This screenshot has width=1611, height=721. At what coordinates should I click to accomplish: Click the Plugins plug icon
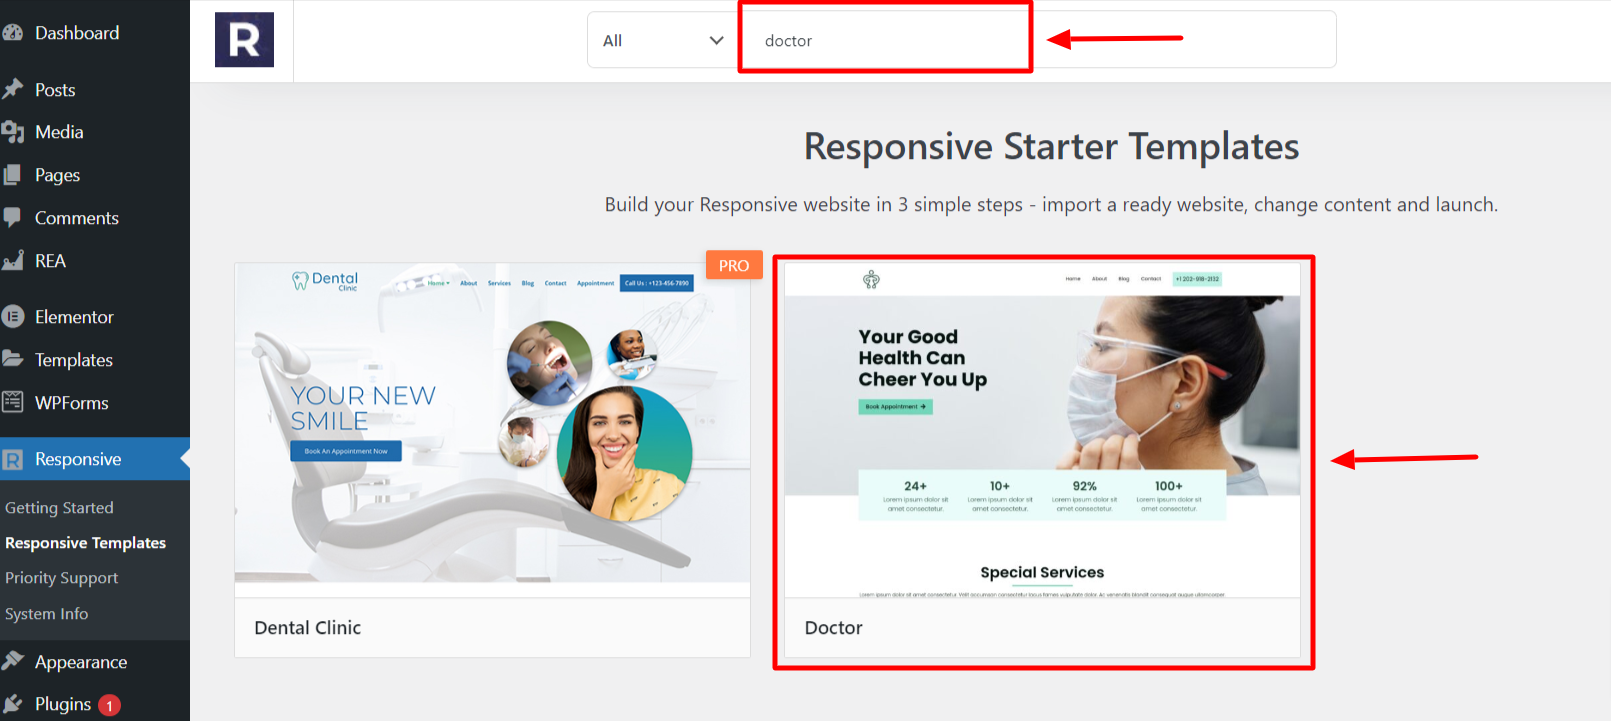tap(12, 704)
